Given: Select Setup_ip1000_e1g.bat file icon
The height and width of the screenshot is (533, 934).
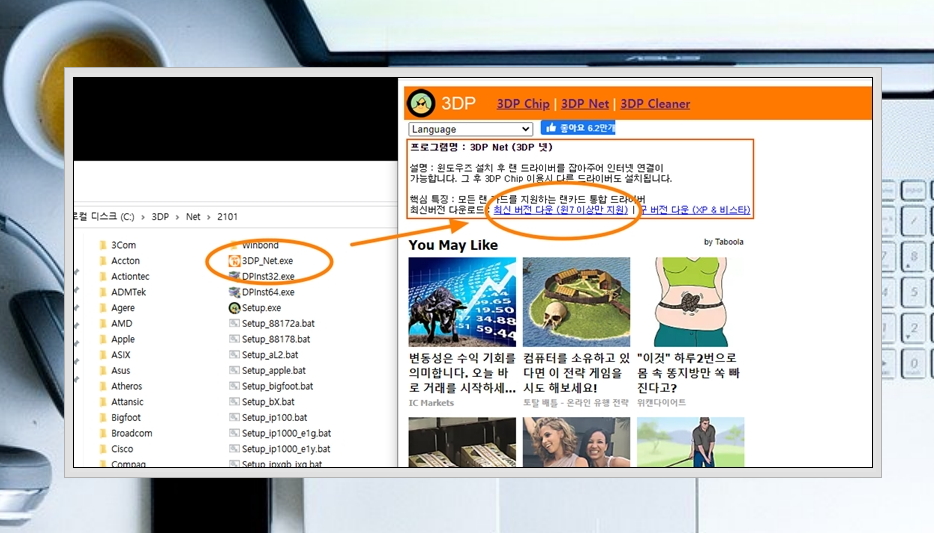Looking at the screenshot, I should [x=234, y=433].
